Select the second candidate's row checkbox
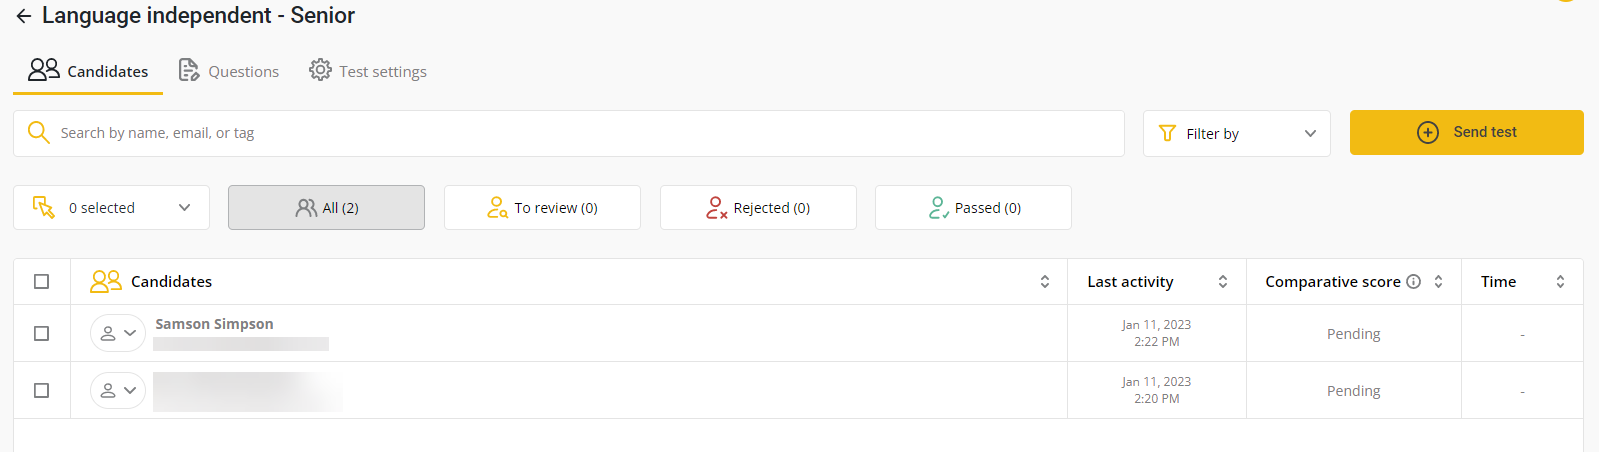Viewport: 1599px width, 452px height. [41, 390]
